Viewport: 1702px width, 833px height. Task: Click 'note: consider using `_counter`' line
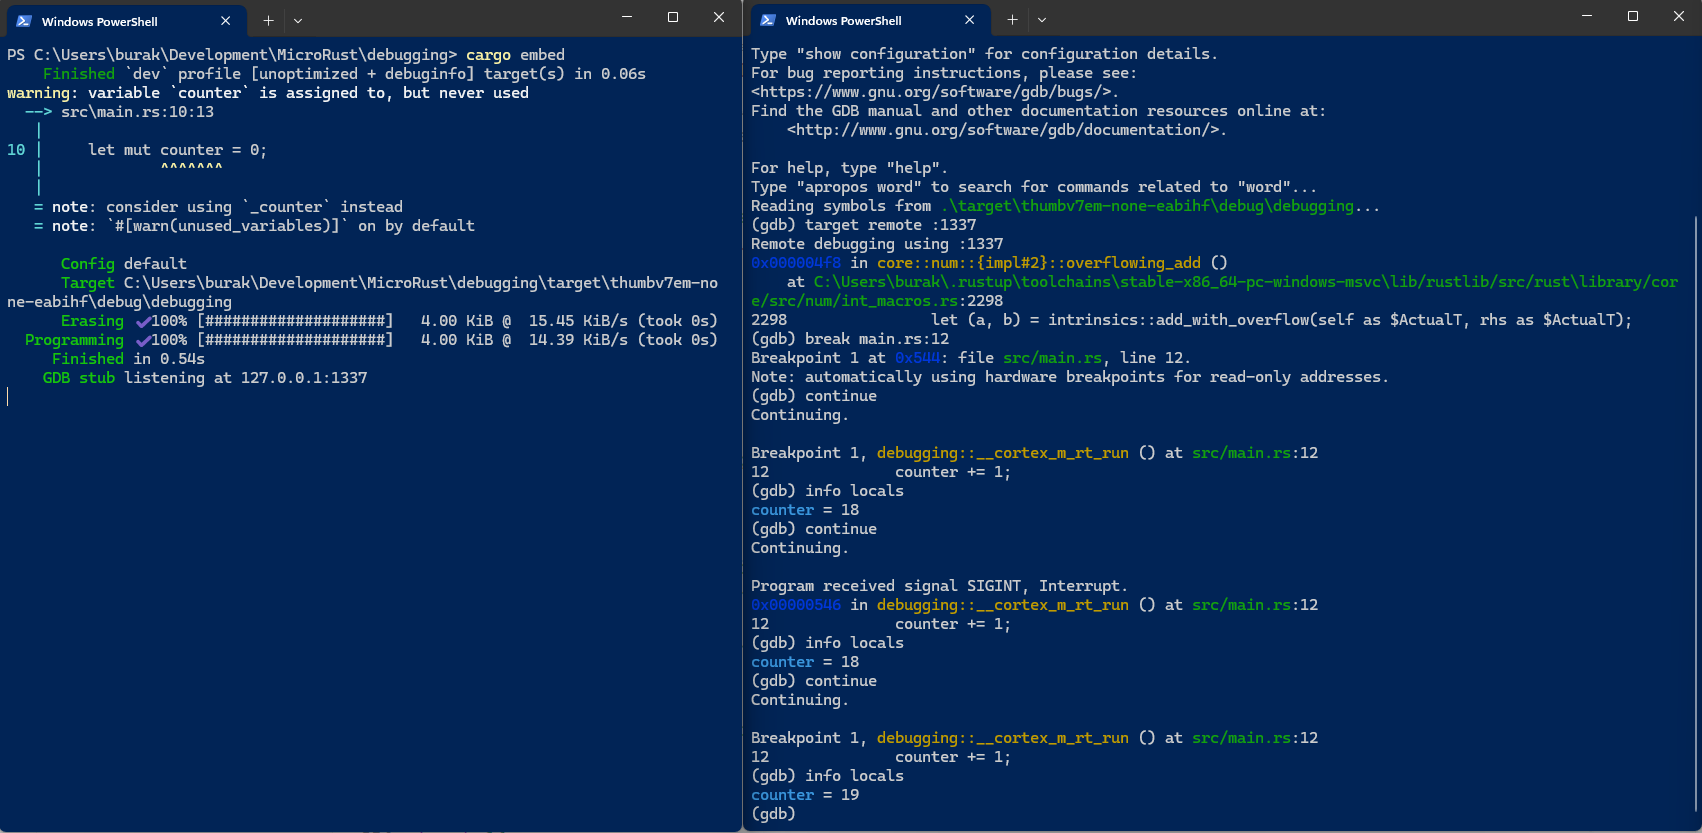pos(217,207)
